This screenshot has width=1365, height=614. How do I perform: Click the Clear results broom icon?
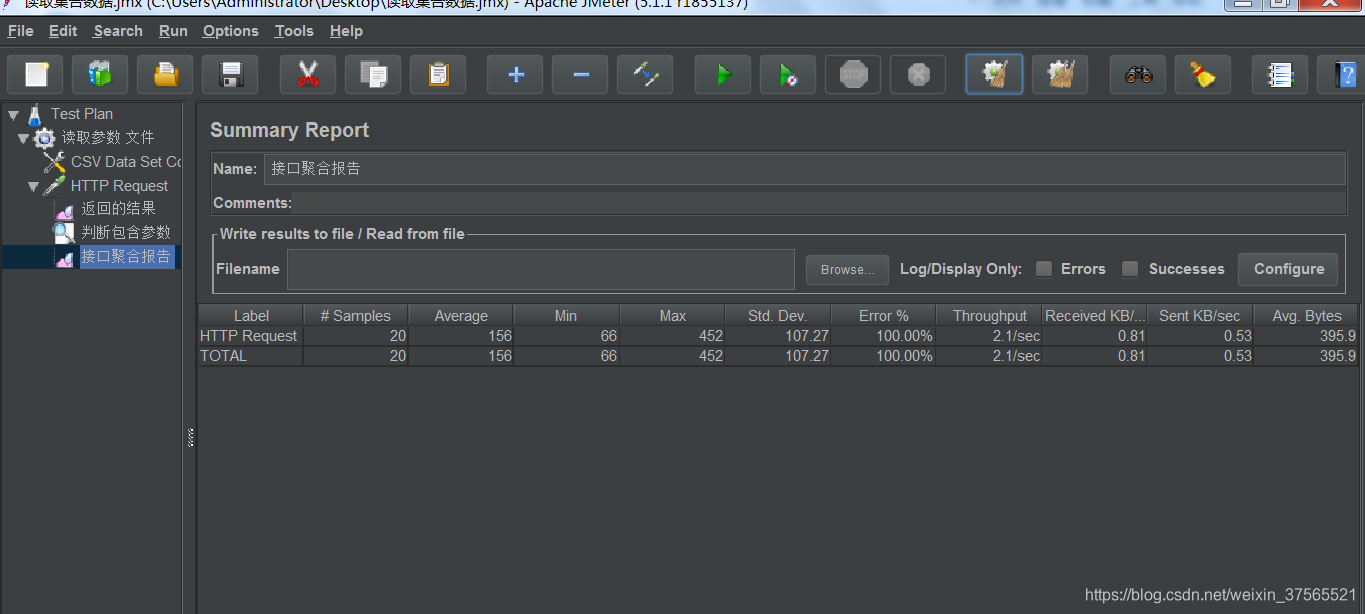pyautogui.click(x=994, y=74)
